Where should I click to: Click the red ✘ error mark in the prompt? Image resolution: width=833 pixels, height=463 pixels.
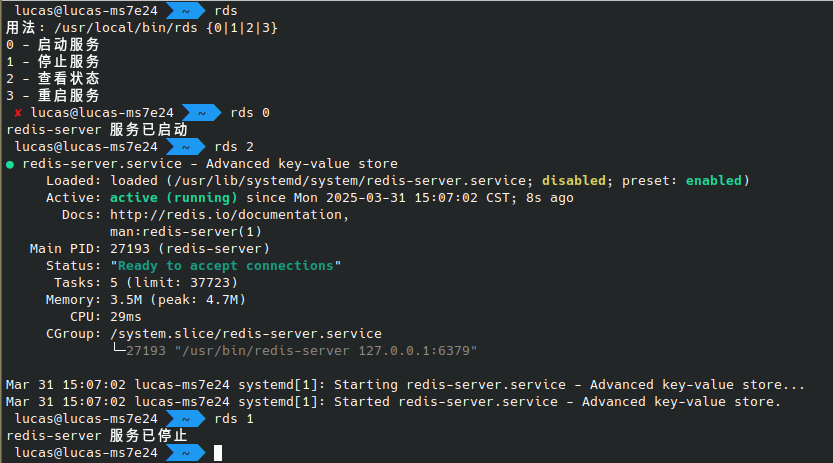click(18, 113)
